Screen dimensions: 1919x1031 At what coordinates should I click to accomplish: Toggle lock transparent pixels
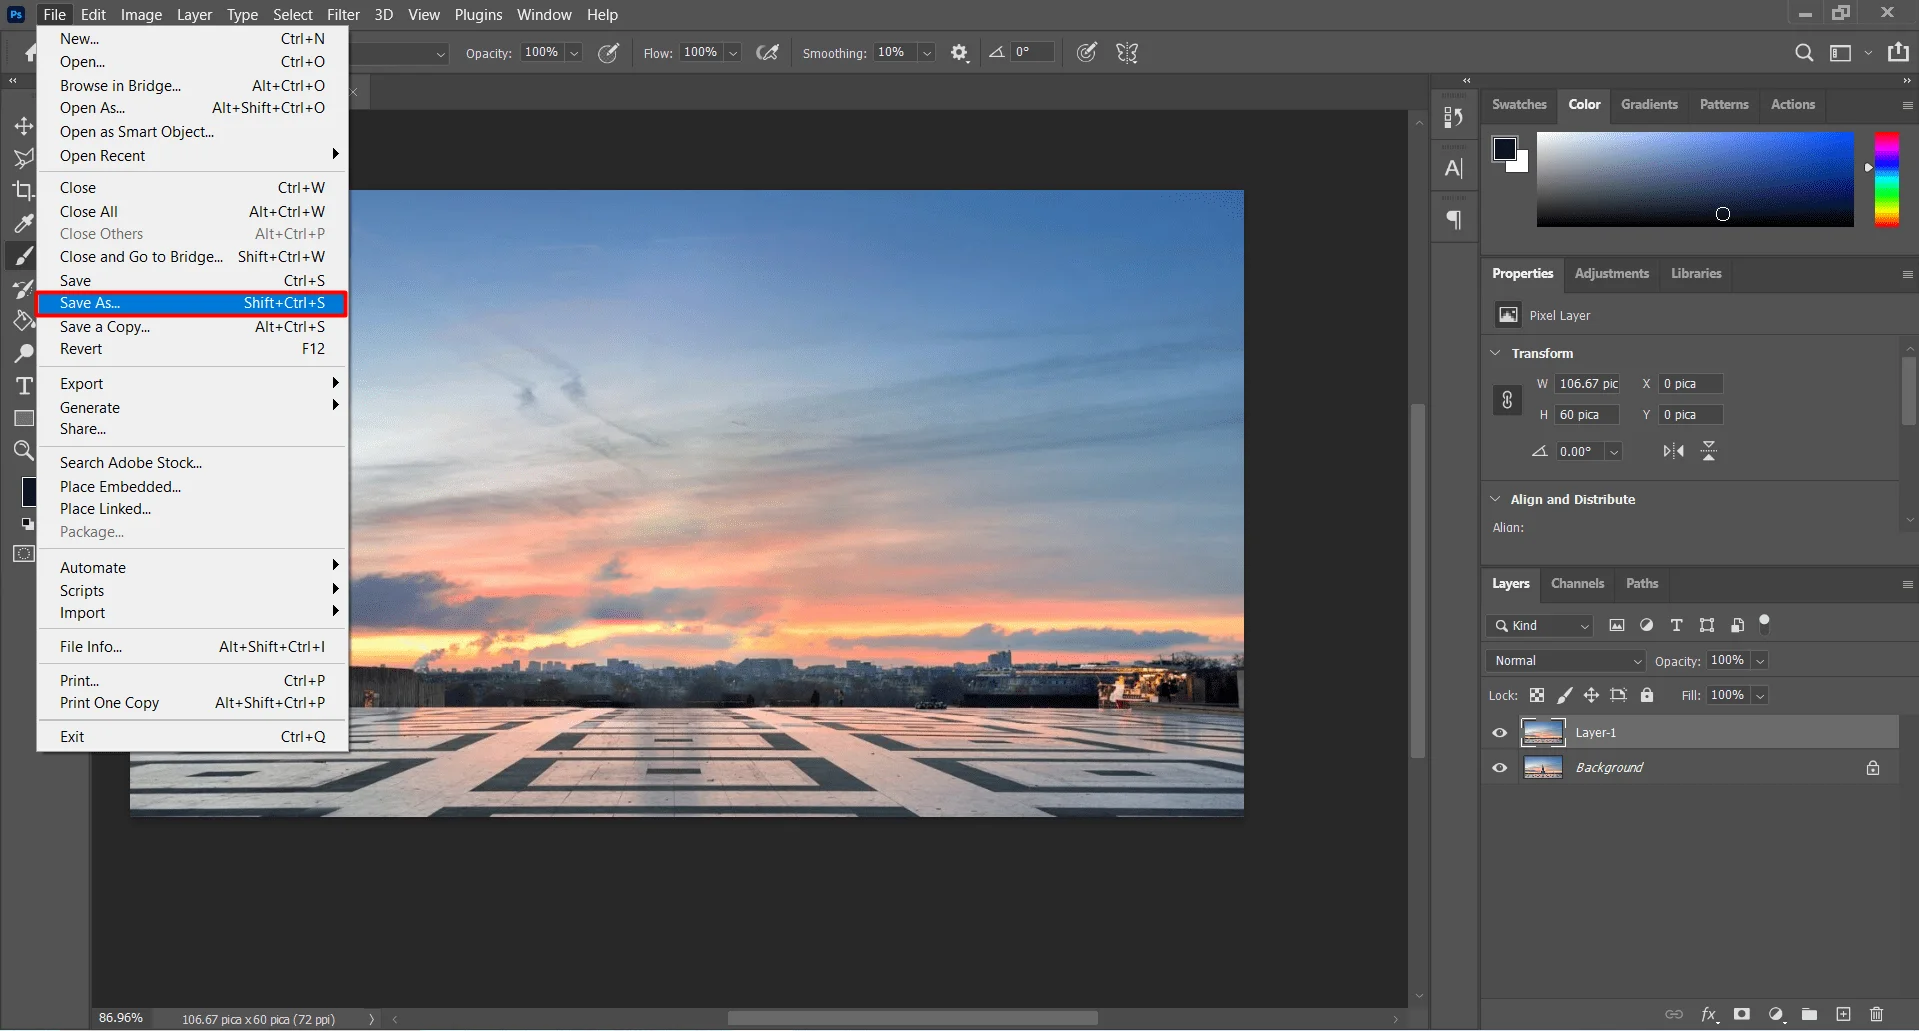[1537, 695]
